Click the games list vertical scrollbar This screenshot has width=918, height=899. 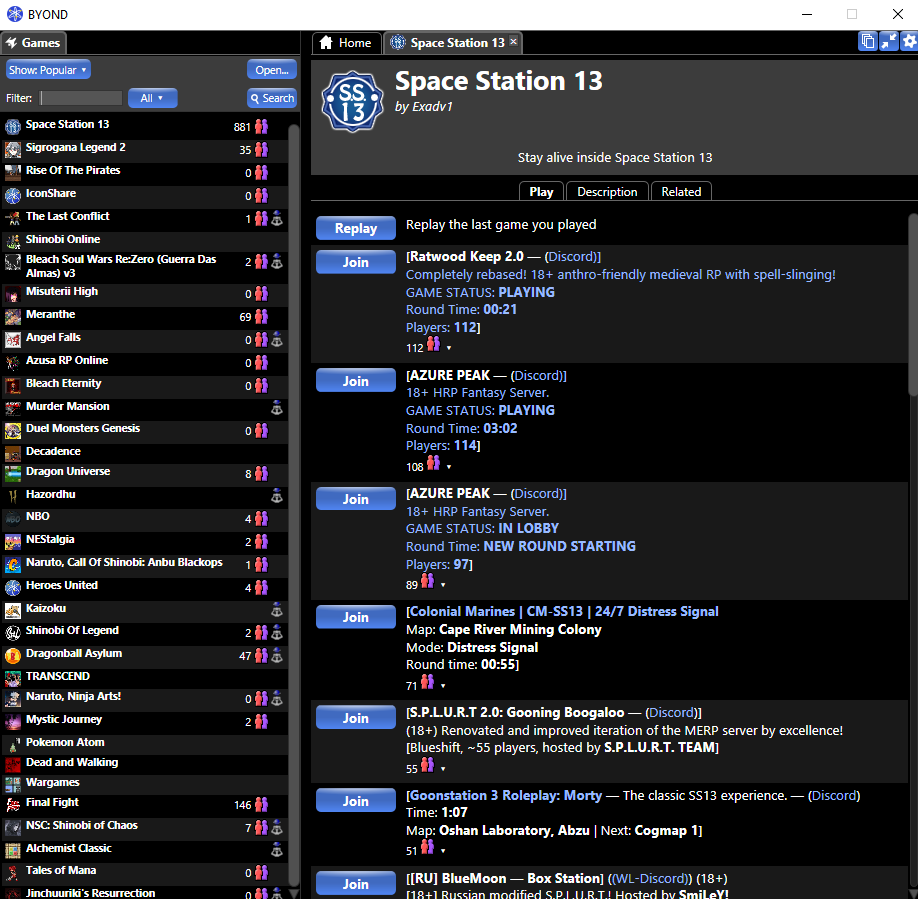tap(293, 506)
